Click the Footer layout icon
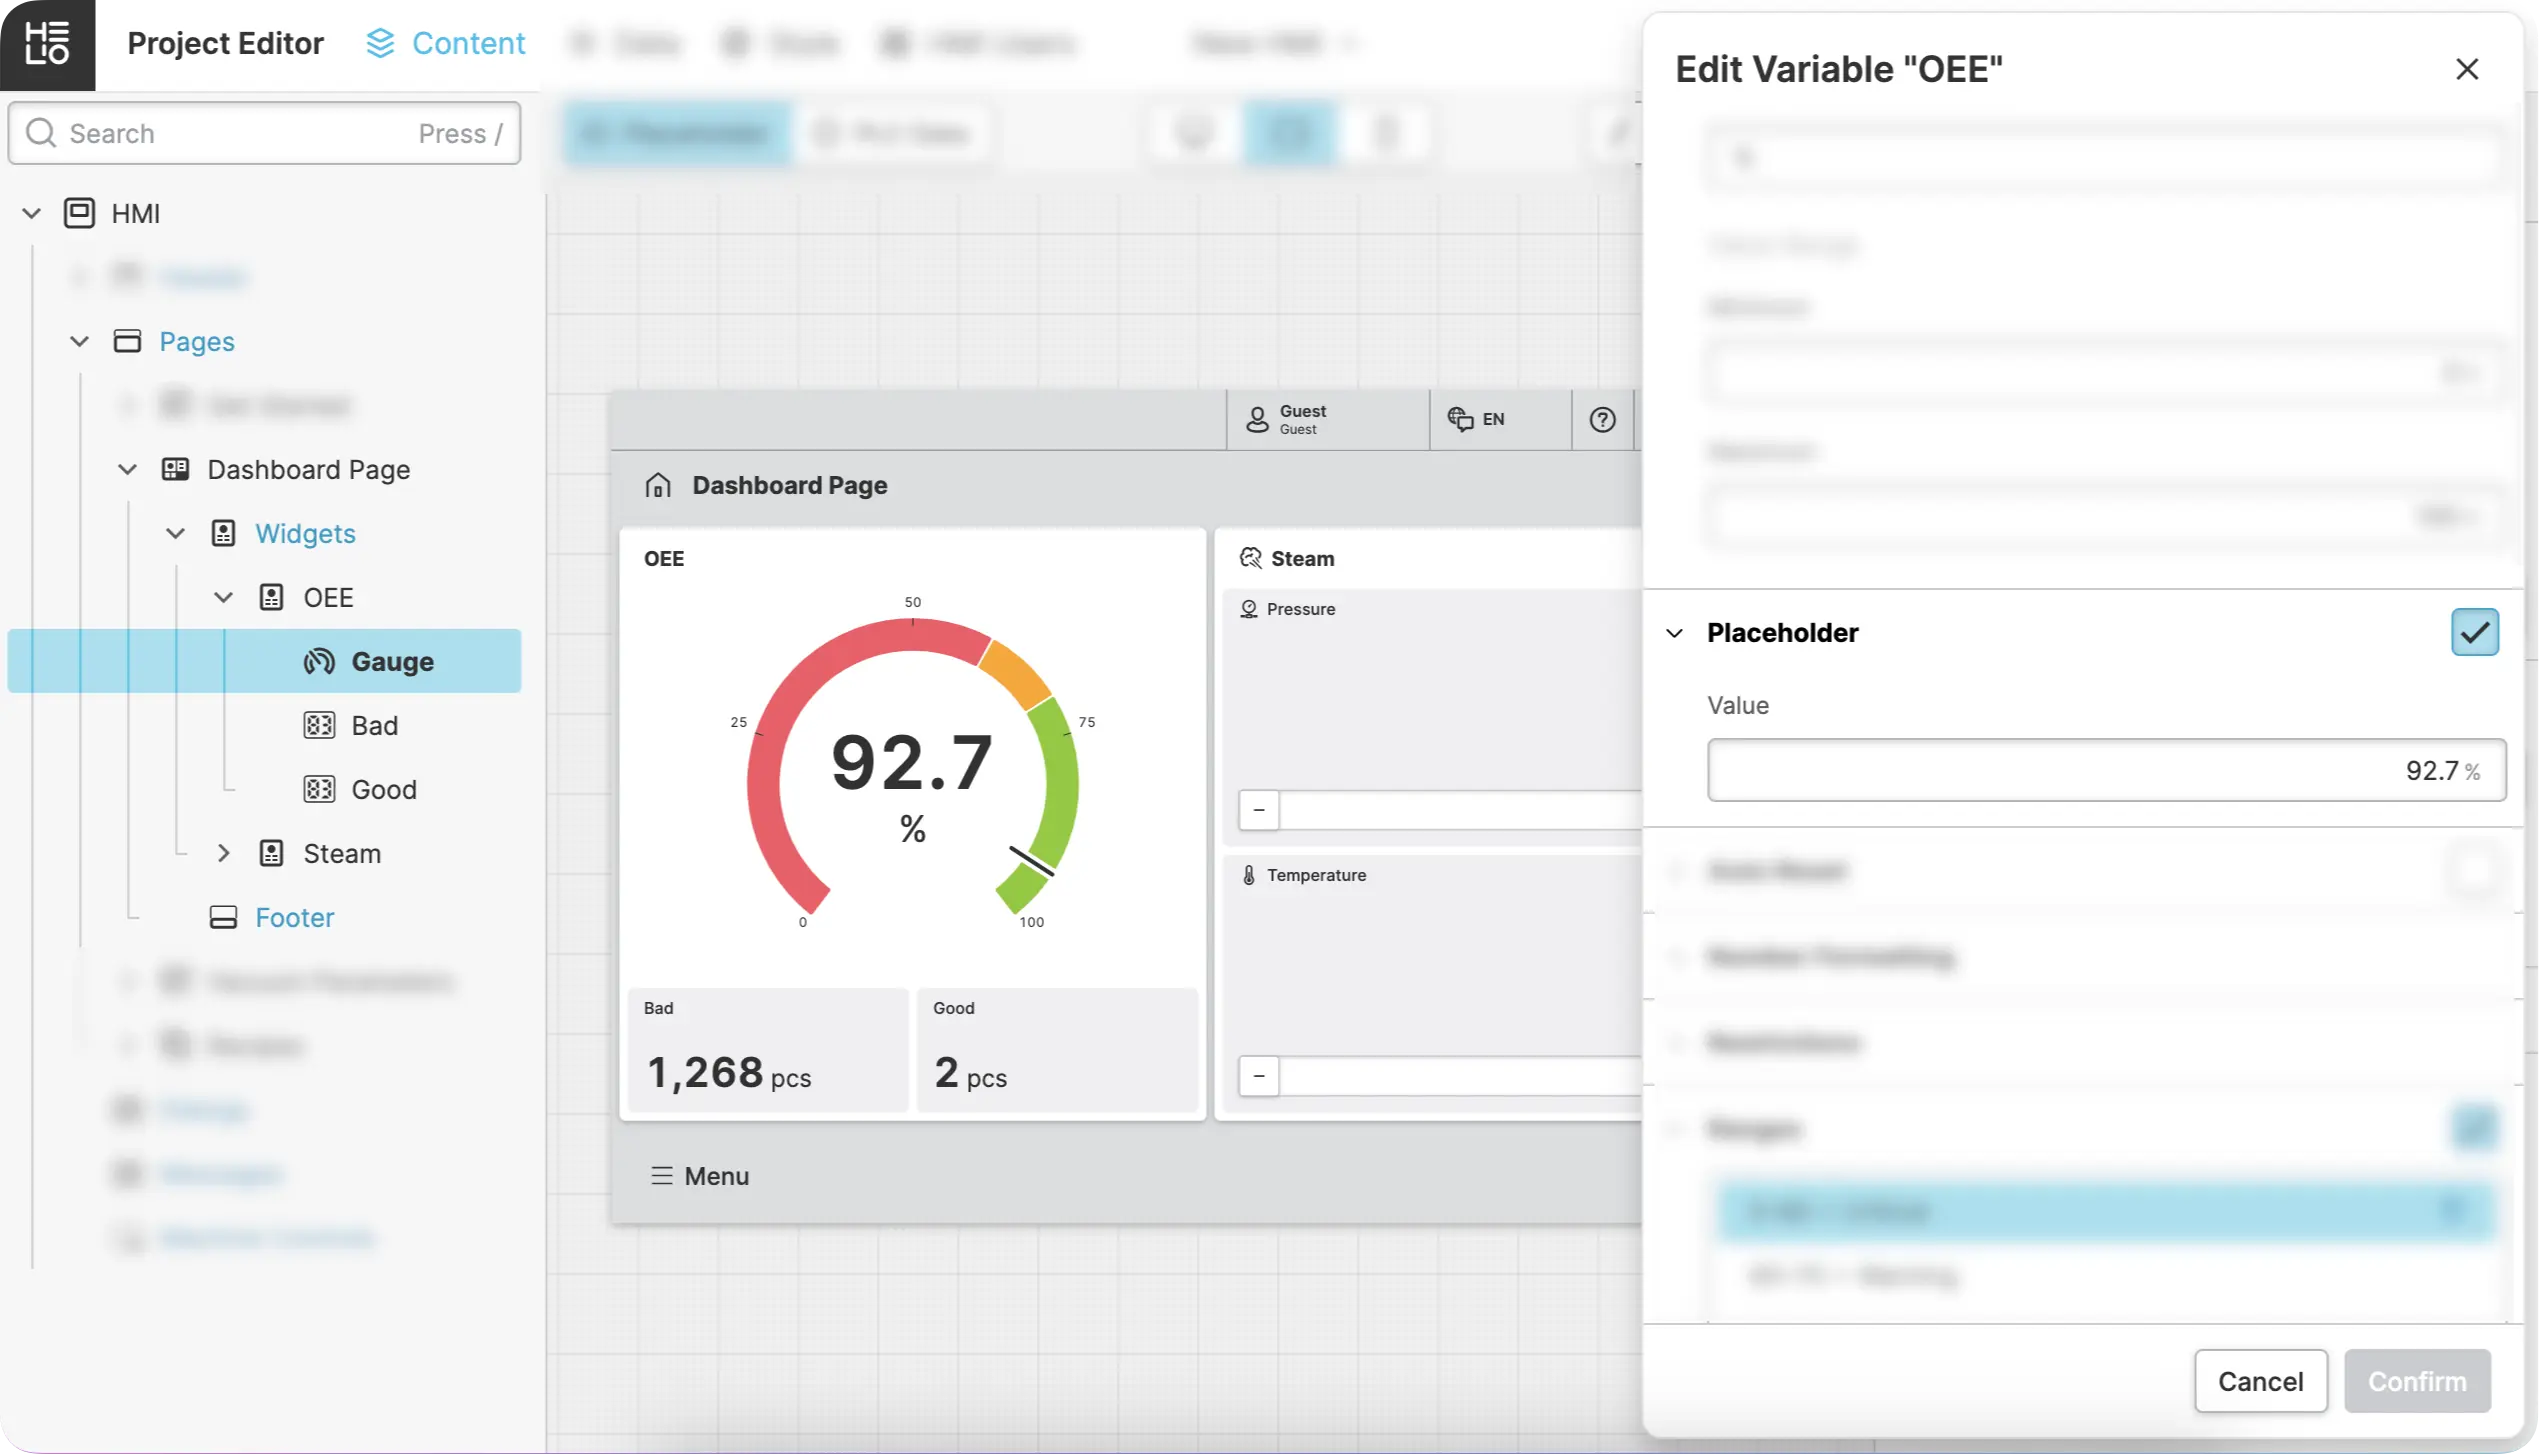The height and width of the screenshot is (1454, 2539). (223, 917)
